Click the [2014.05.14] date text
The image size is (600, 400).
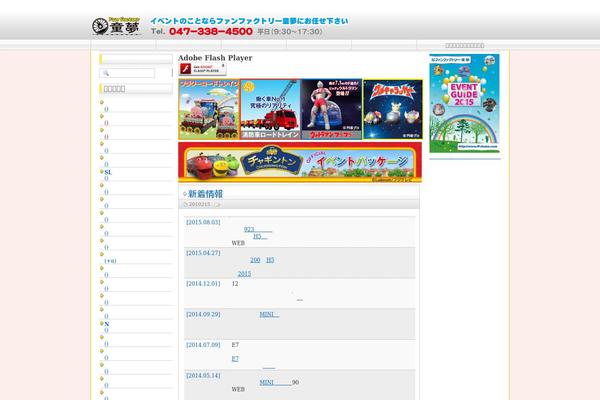pyautogui.click(x=203, y=376)
